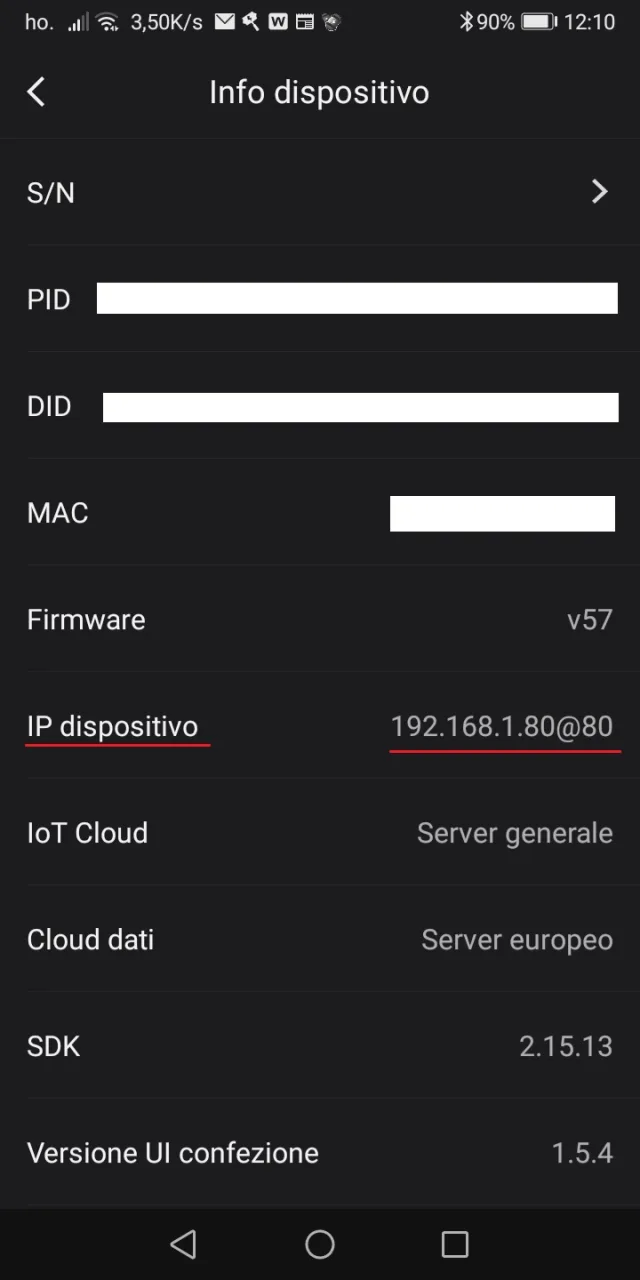This screenshot has width=640, height=1280.
Task: Tap the Gmail envelope icon in status bar
Action: [224, 21]
